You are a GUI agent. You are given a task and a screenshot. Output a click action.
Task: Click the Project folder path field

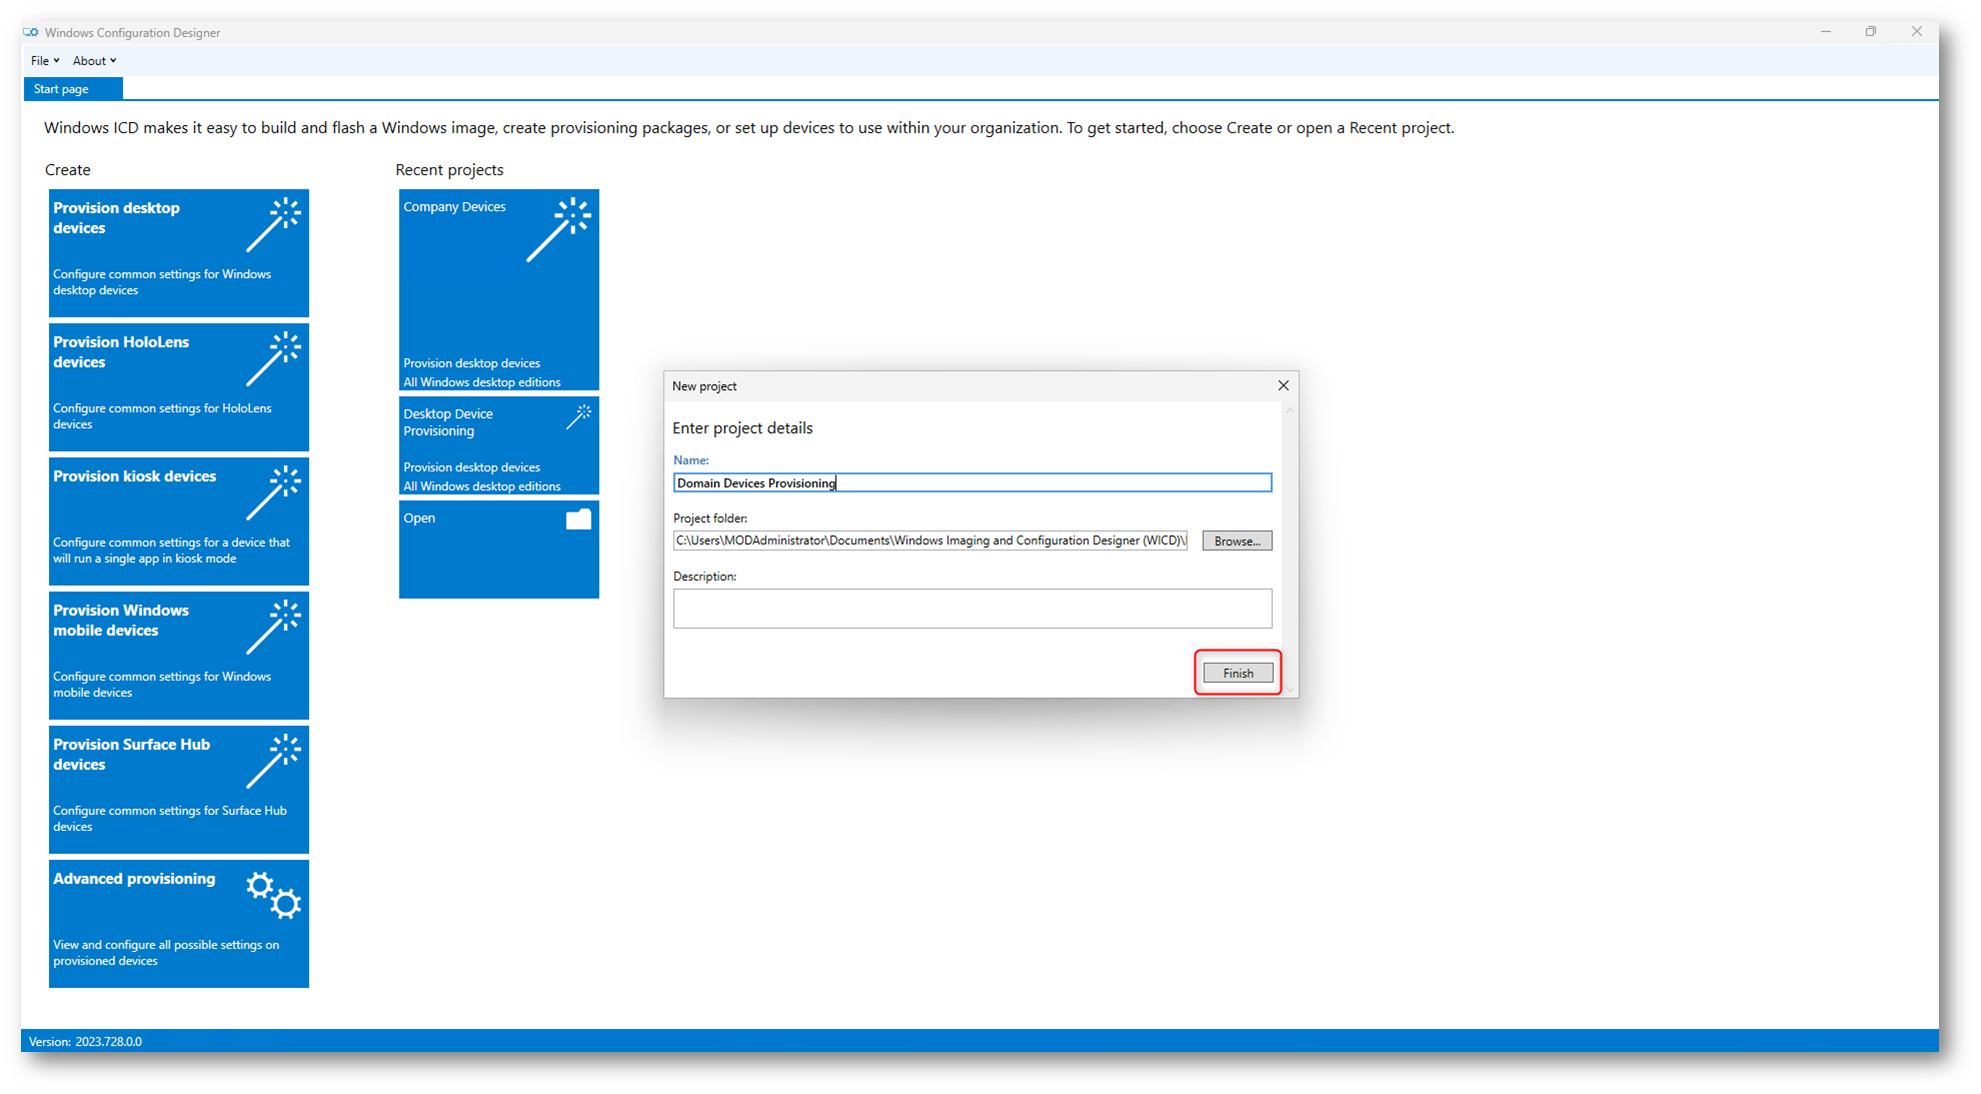click(x=930, y=541)
